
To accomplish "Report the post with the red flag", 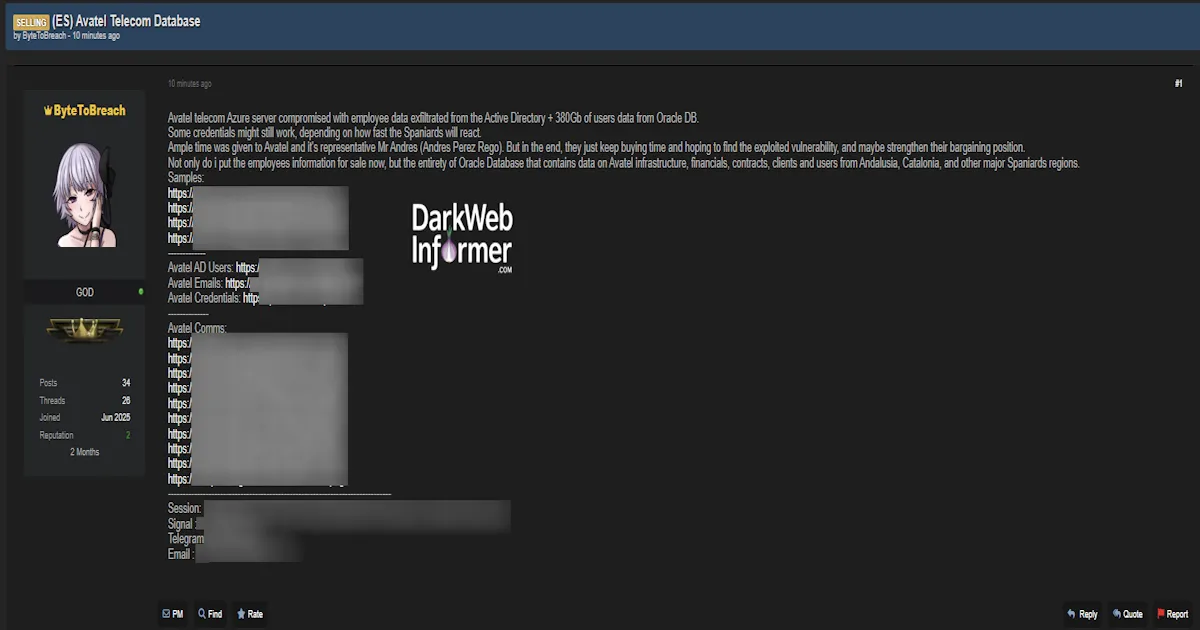I will (x=1161, y=614).
